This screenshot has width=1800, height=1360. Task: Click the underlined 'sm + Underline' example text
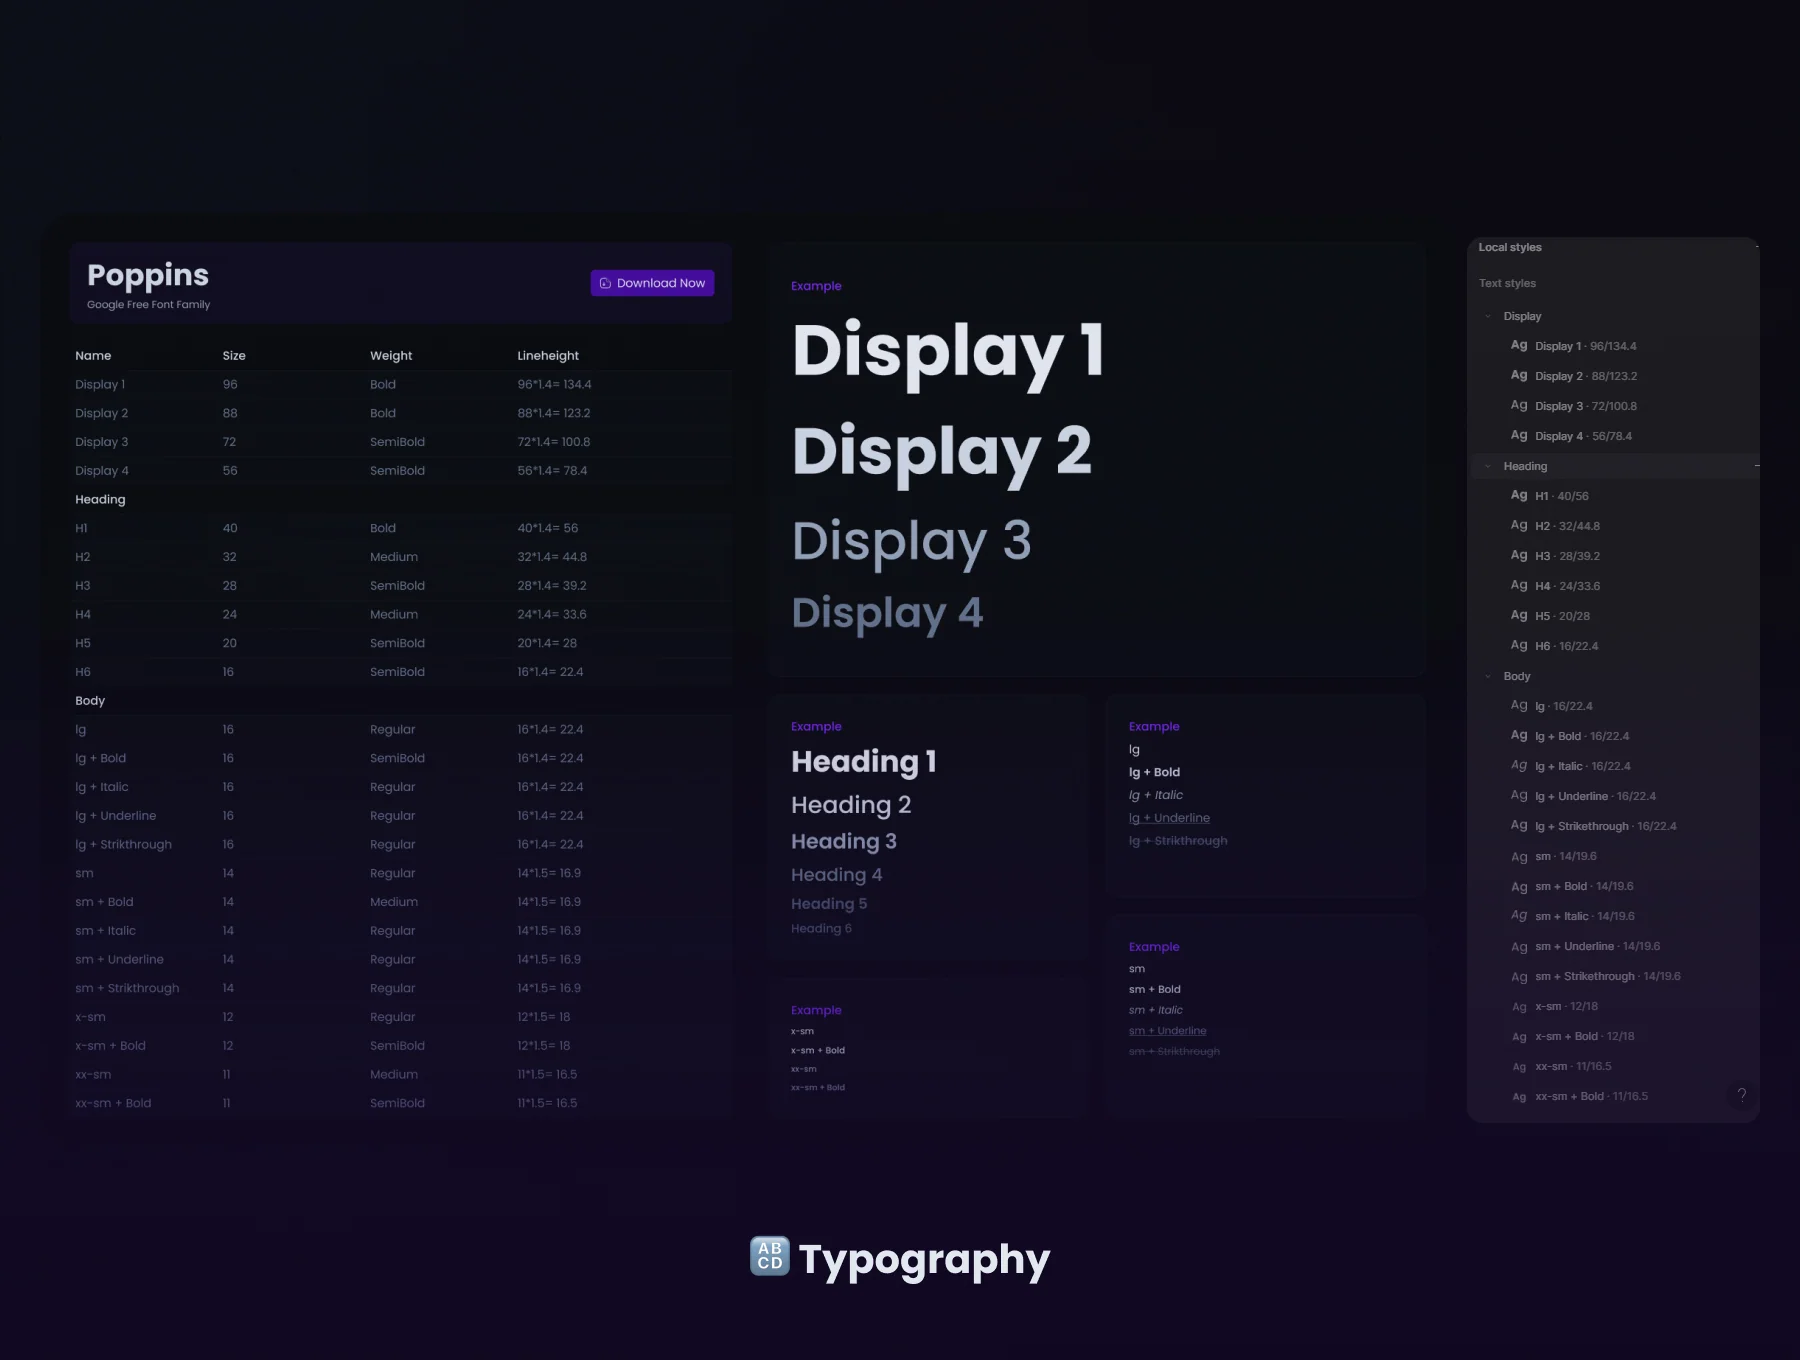pyautogui.click(x=1167, y=1031)
